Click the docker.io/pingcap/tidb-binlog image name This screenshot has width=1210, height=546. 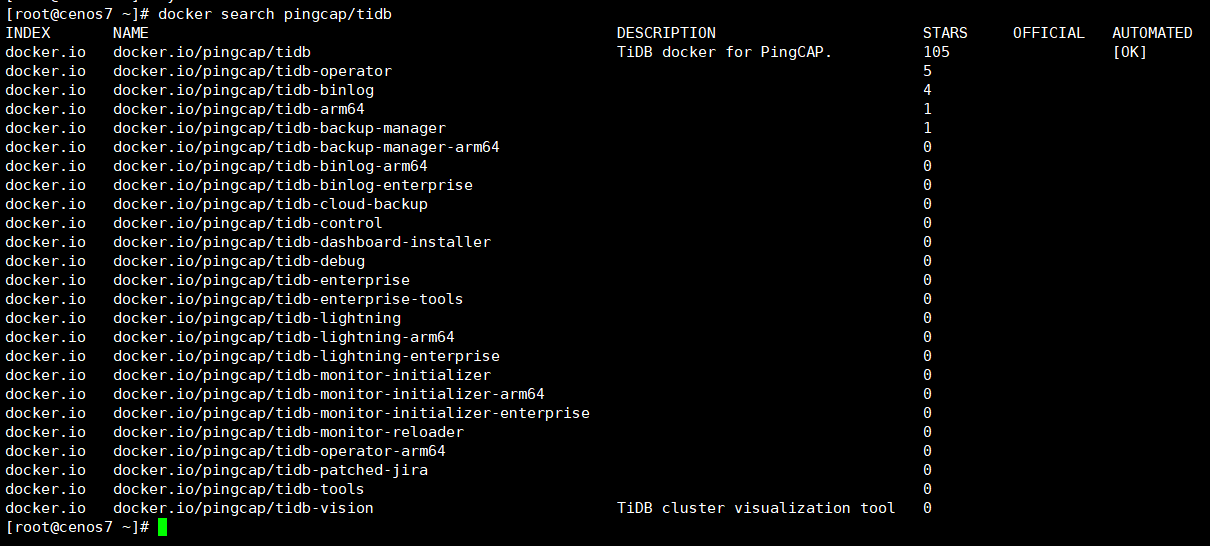point(243,90)
